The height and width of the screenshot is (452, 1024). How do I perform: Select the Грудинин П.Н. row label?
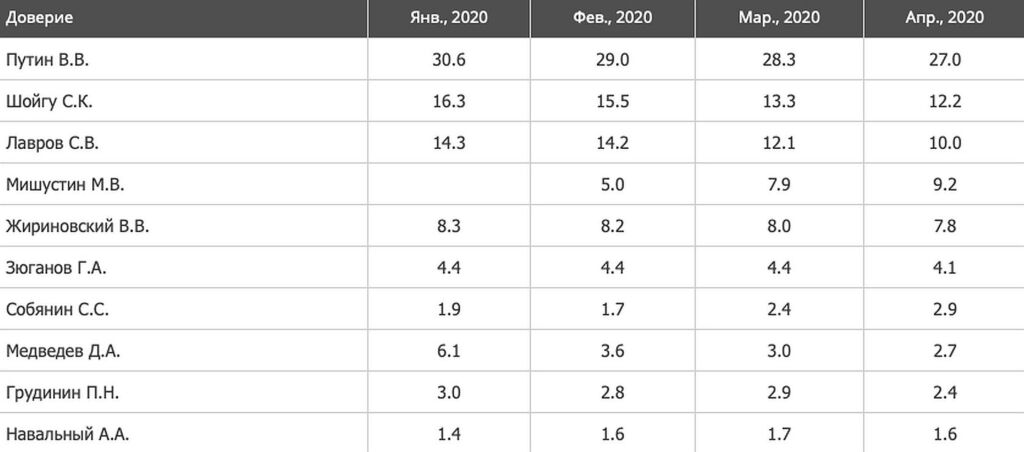63,393
